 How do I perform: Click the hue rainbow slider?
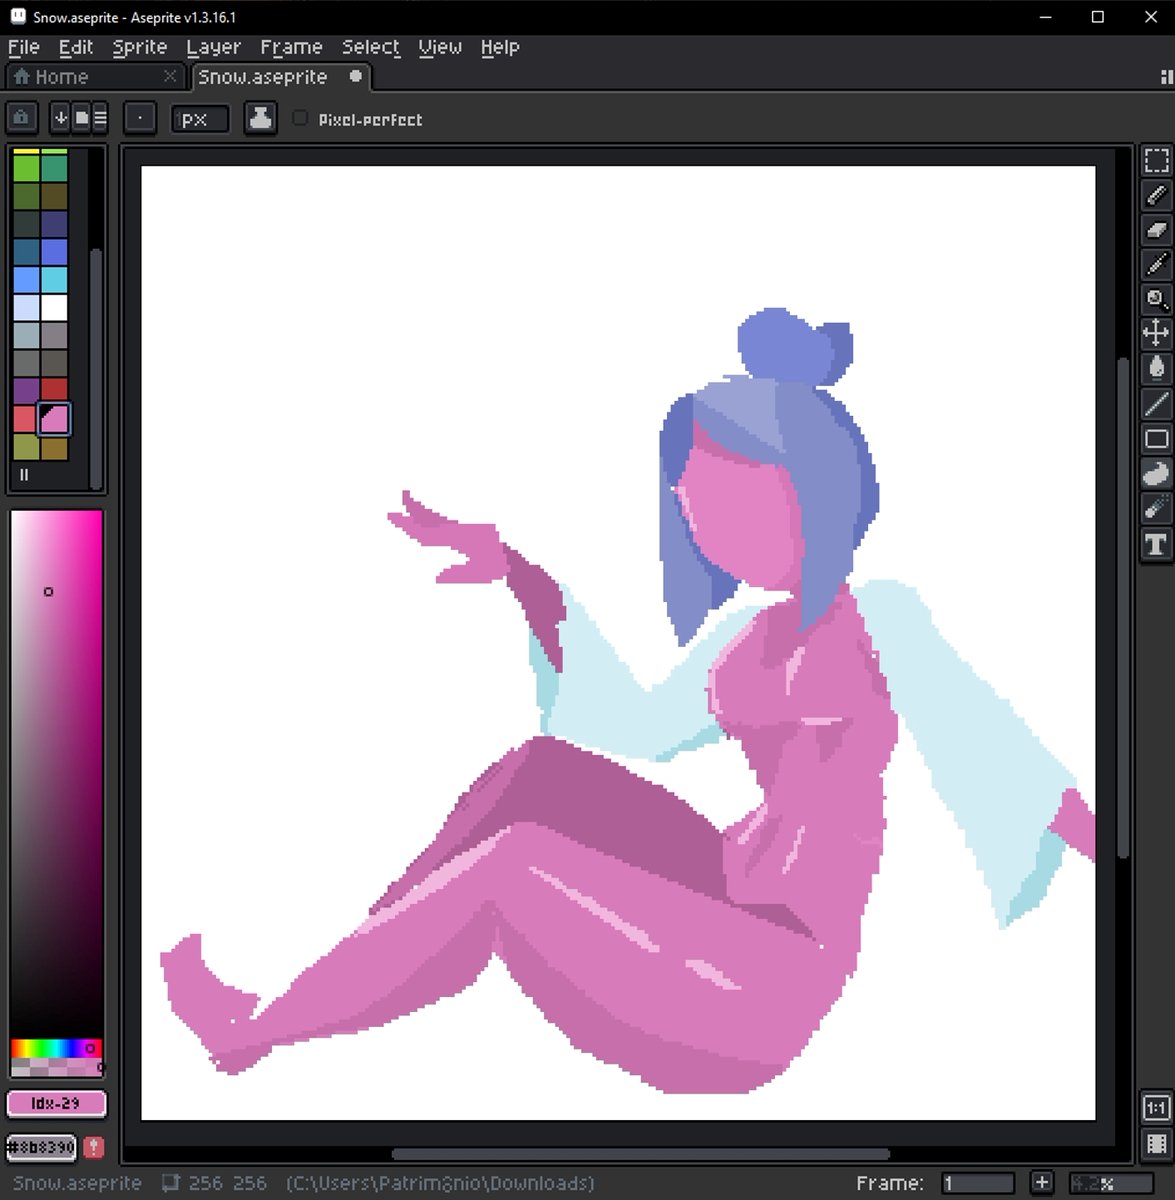point(56,1049)
